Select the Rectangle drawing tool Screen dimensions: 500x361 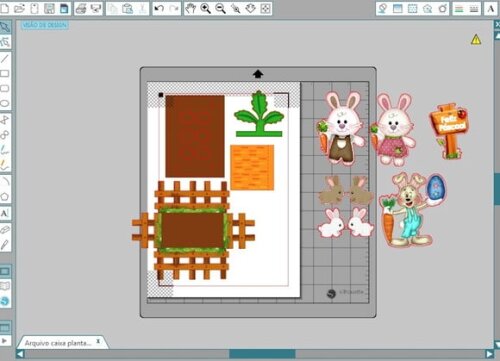pos(5,74)
